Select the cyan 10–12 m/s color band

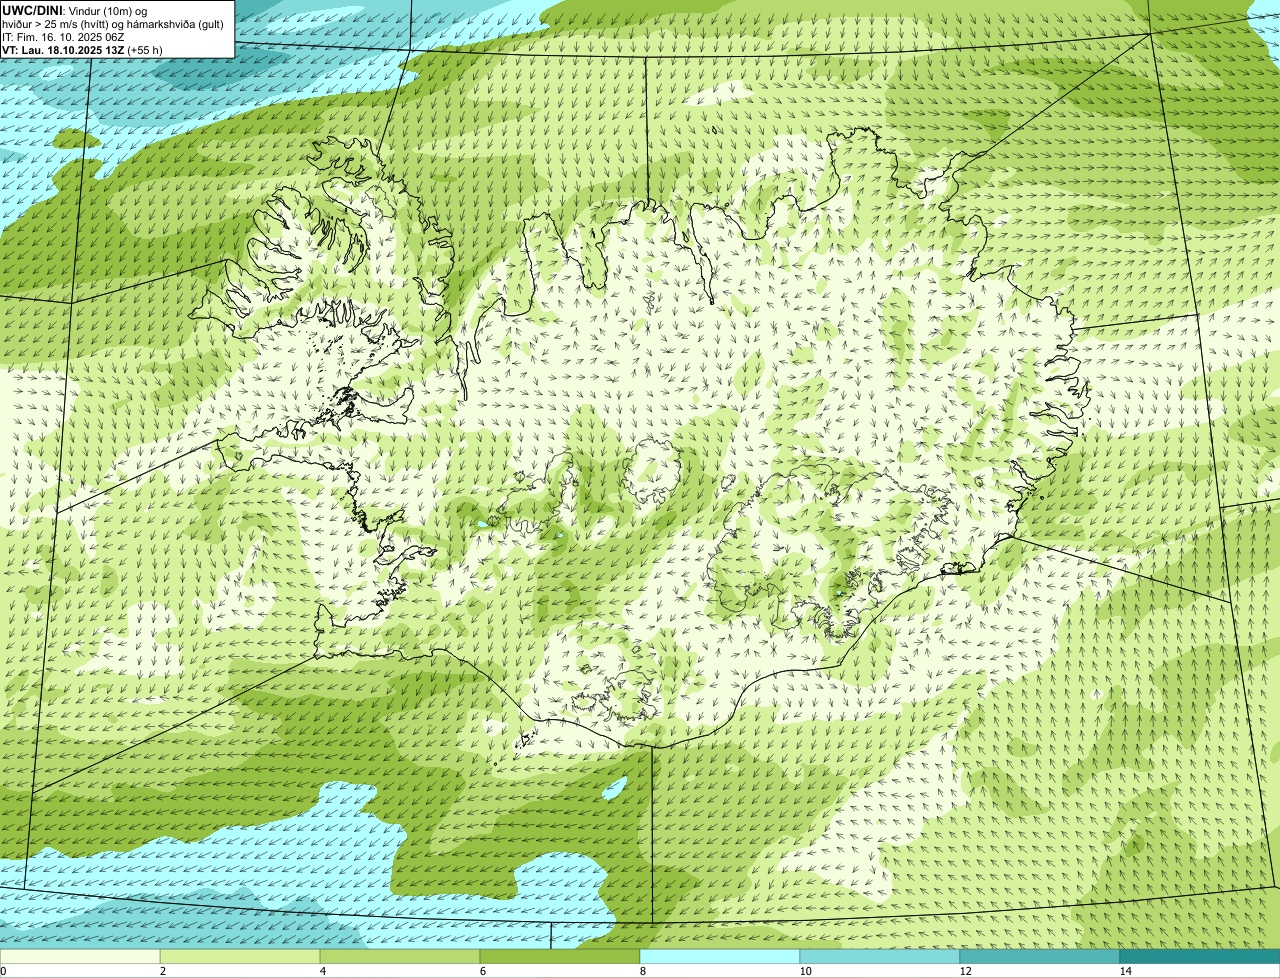point(880,956)
